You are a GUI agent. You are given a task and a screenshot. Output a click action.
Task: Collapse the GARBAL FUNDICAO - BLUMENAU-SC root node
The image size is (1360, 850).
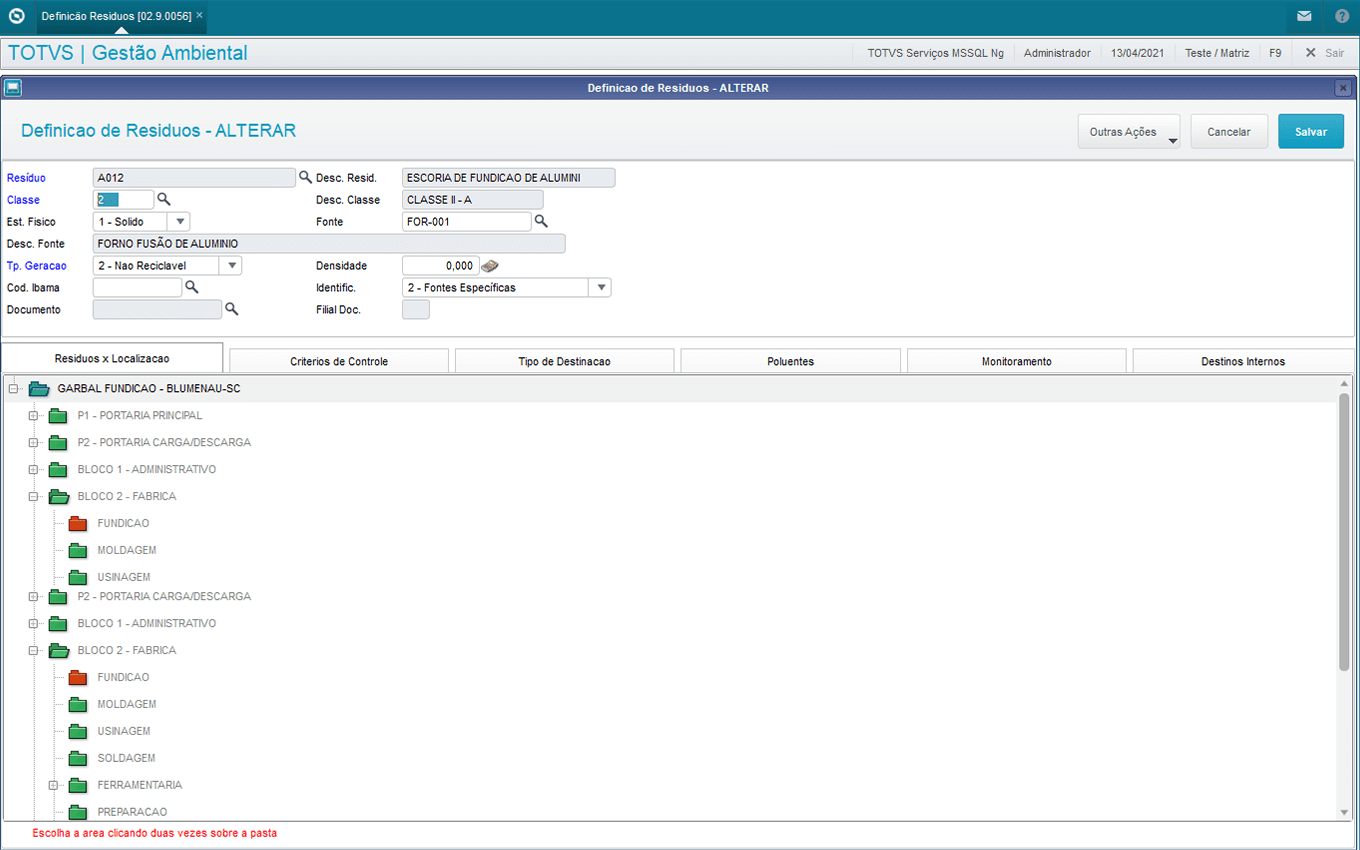coord(14,389)
